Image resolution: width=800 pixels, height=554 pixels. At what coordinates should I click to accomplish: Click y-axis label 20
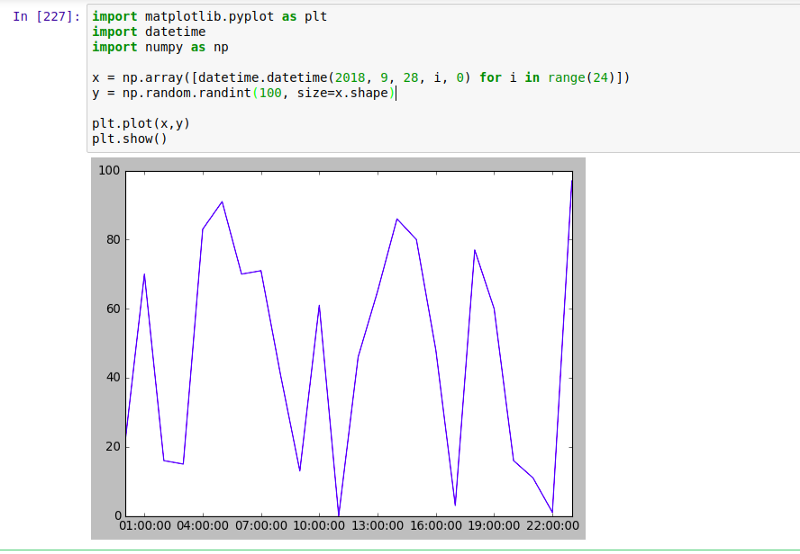pyautogui.click(x=113, y=447)
